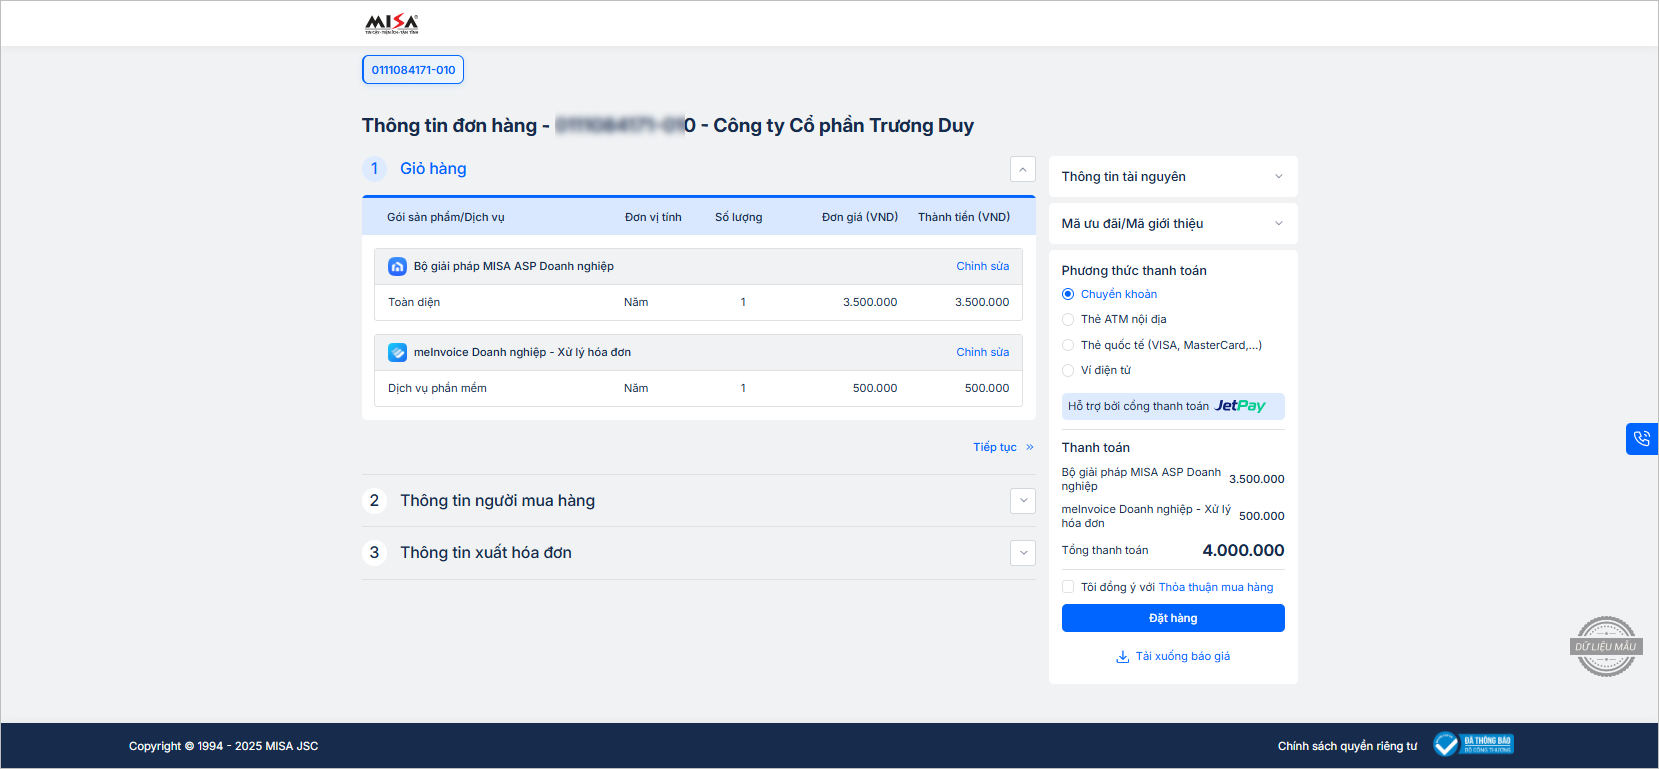Click the Đơn giá (VND) column header

(x=860, y=217)
